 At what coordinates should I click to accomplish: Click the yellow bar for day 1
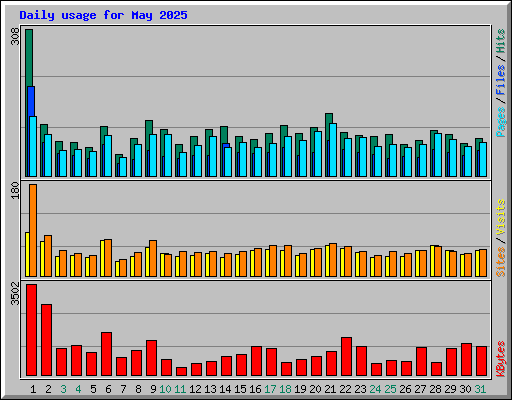(27, 254)
